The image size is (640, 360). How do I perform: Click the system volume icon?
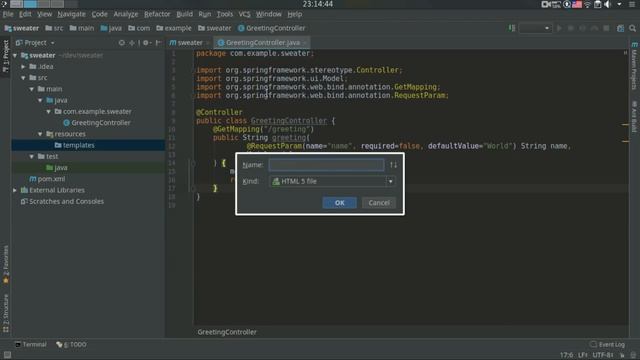[607, 4]
